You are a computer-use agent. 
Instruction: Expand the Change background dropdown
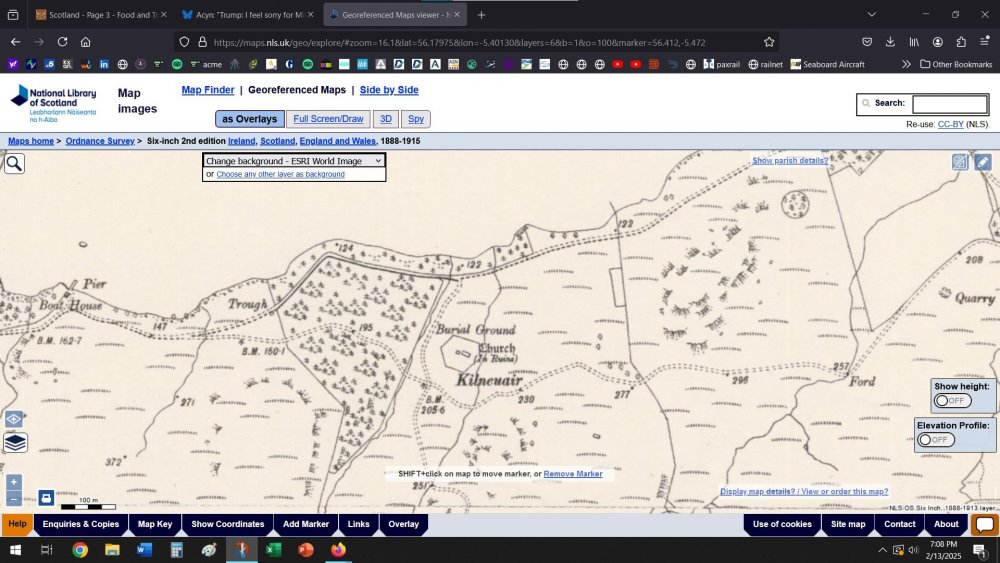coord(294,160)
